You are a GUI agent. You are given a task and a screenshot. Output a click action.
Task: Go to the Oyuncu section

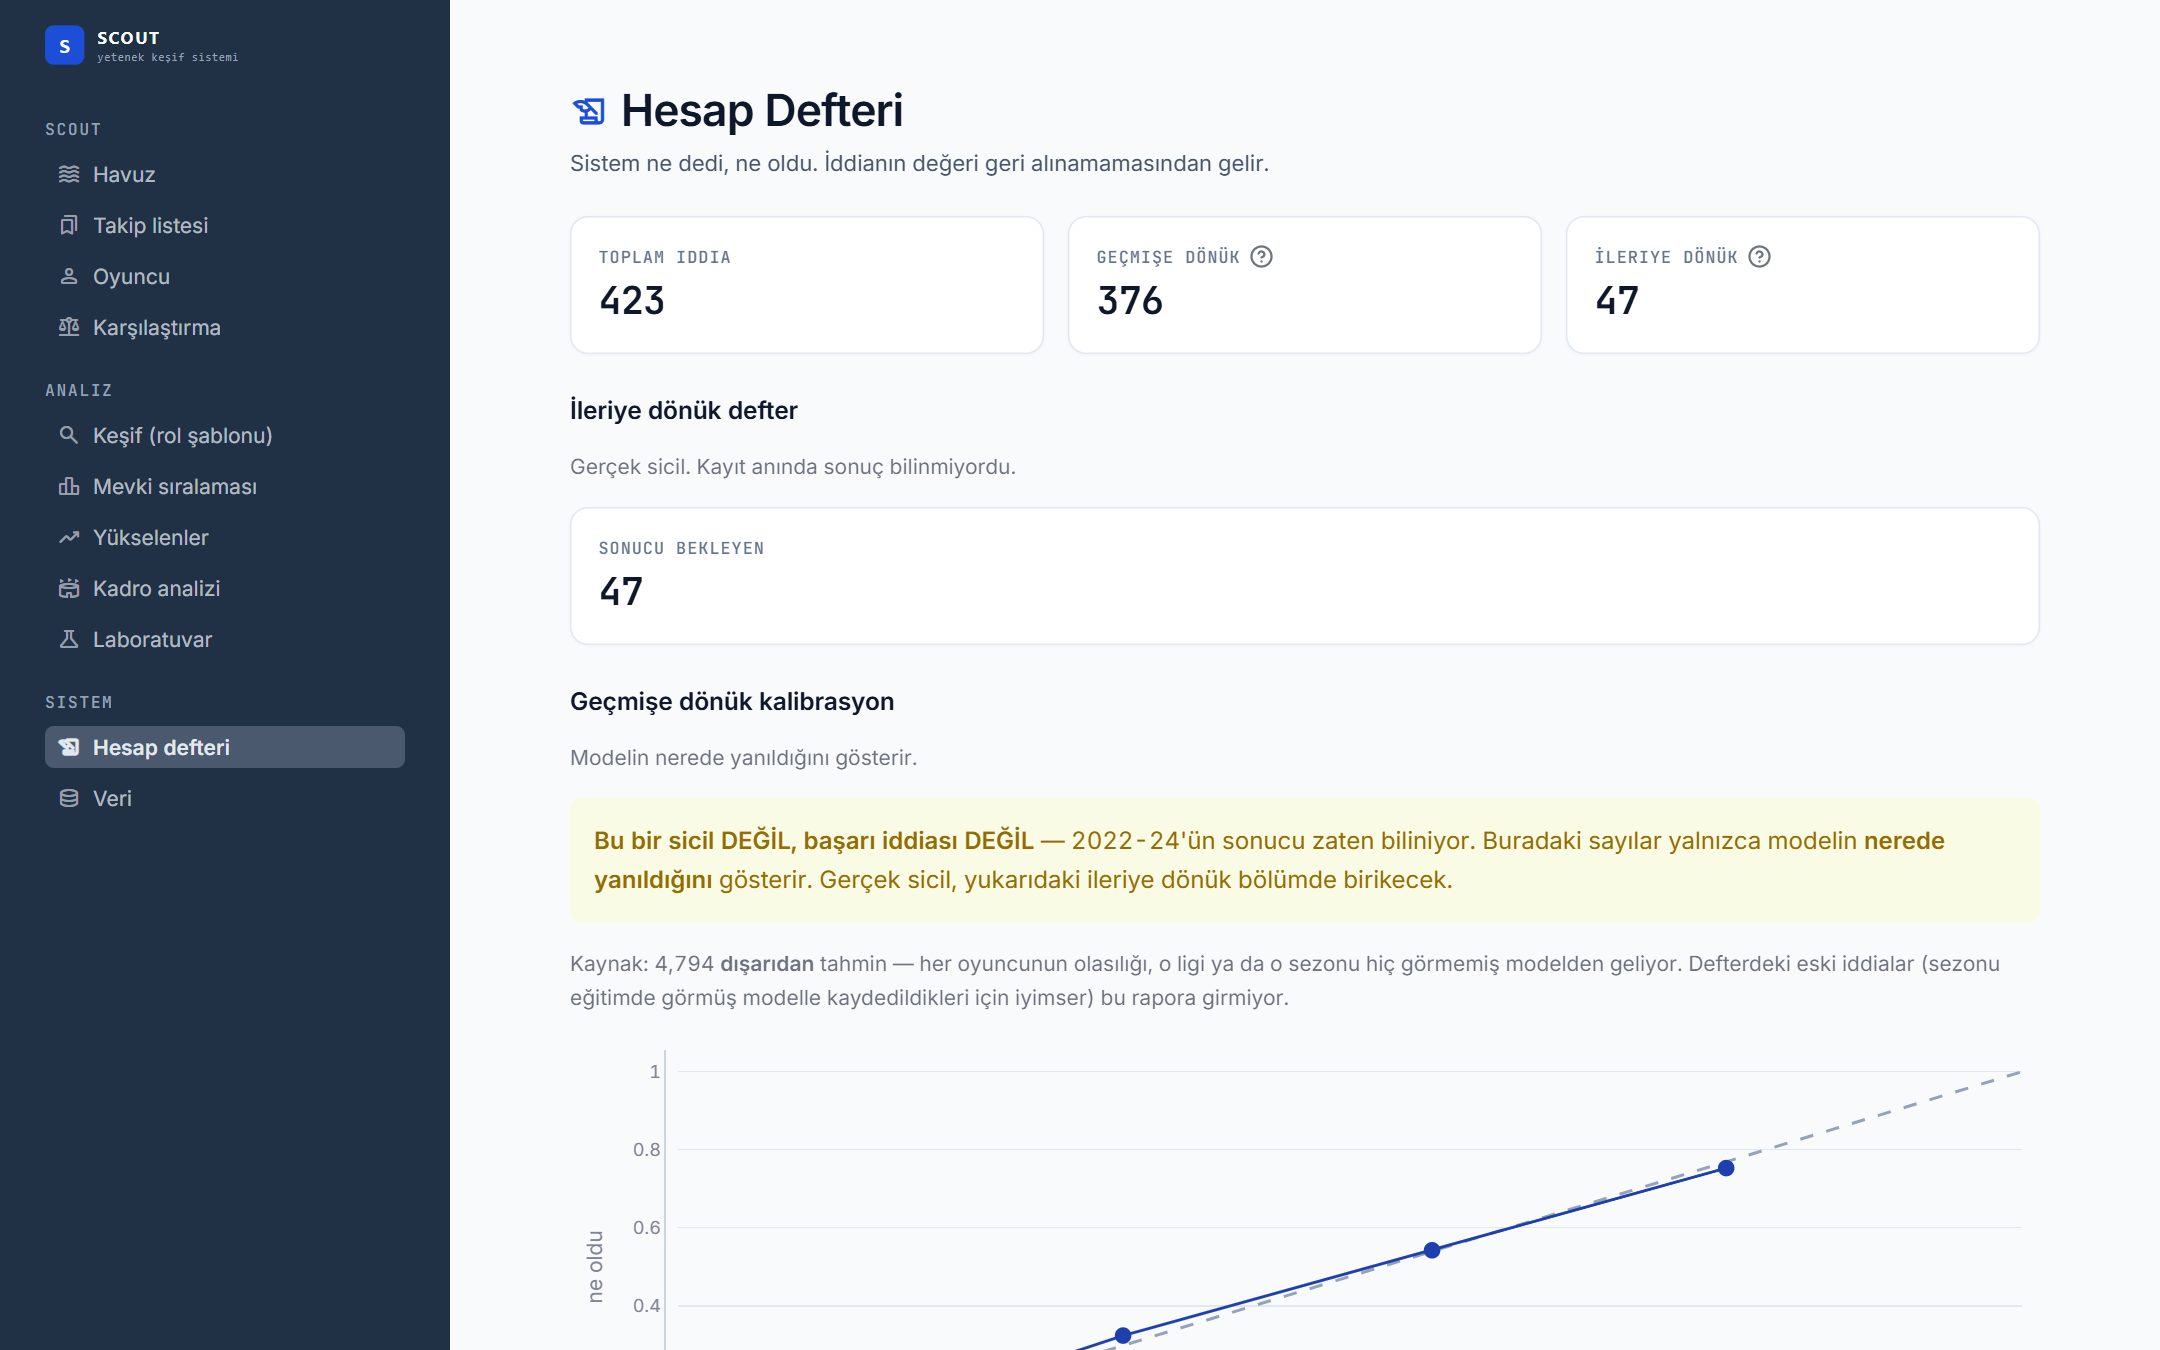[x=225, y=276]
